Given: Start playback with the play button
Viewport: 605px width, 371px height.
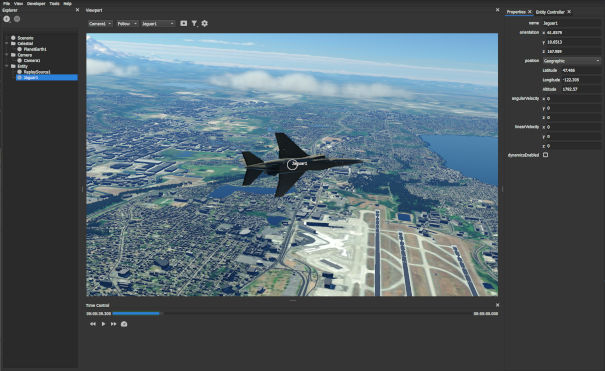Looking at the screenshot, I should 103,324.
